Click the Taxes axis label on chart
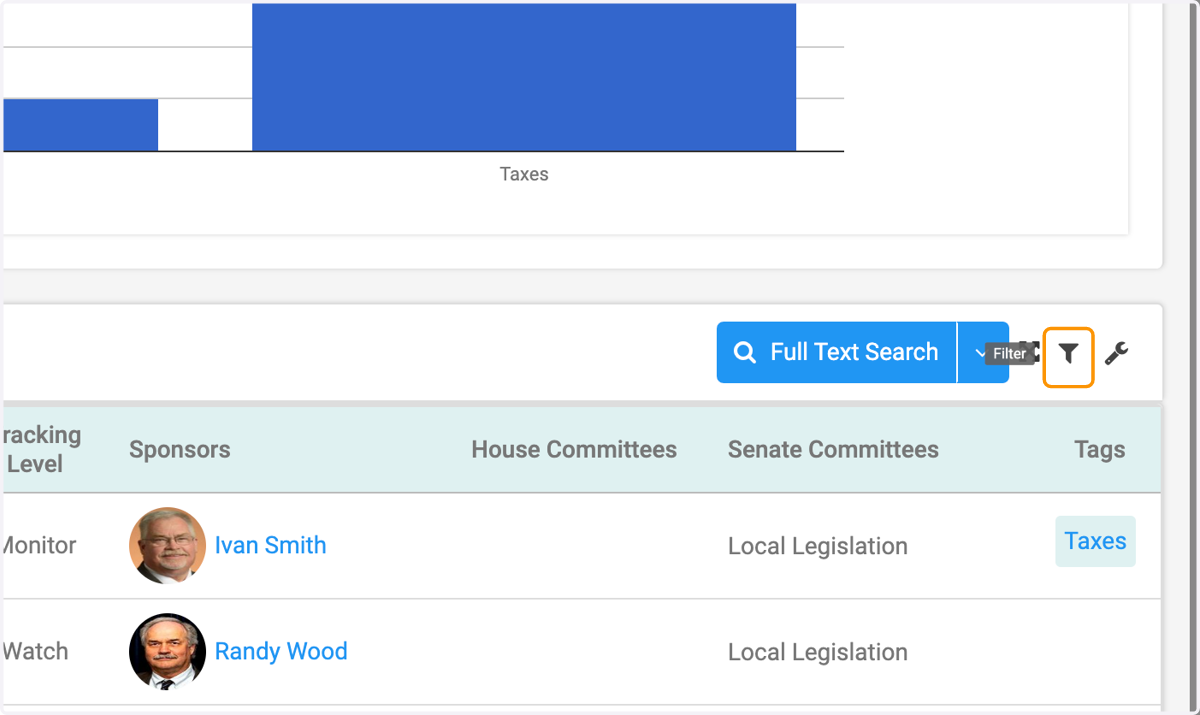The image size is (1200, 715). pyautogui.click(x=524, y=174)
